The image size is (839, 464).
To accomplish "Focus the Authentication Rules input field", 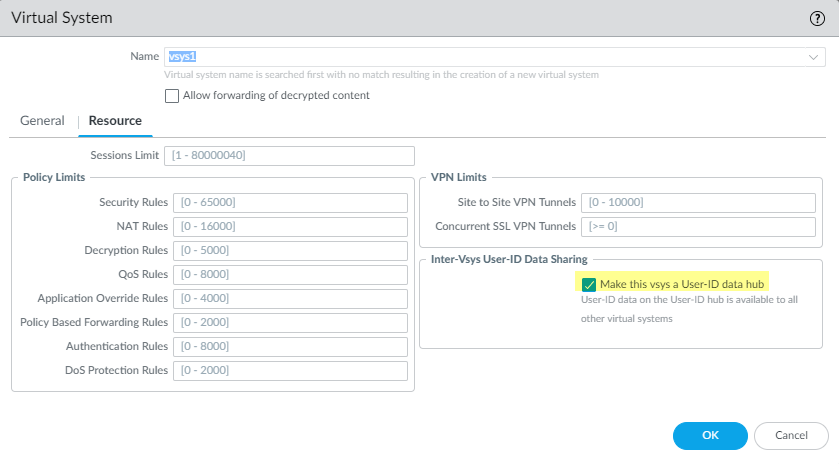I will coord(290,347).
